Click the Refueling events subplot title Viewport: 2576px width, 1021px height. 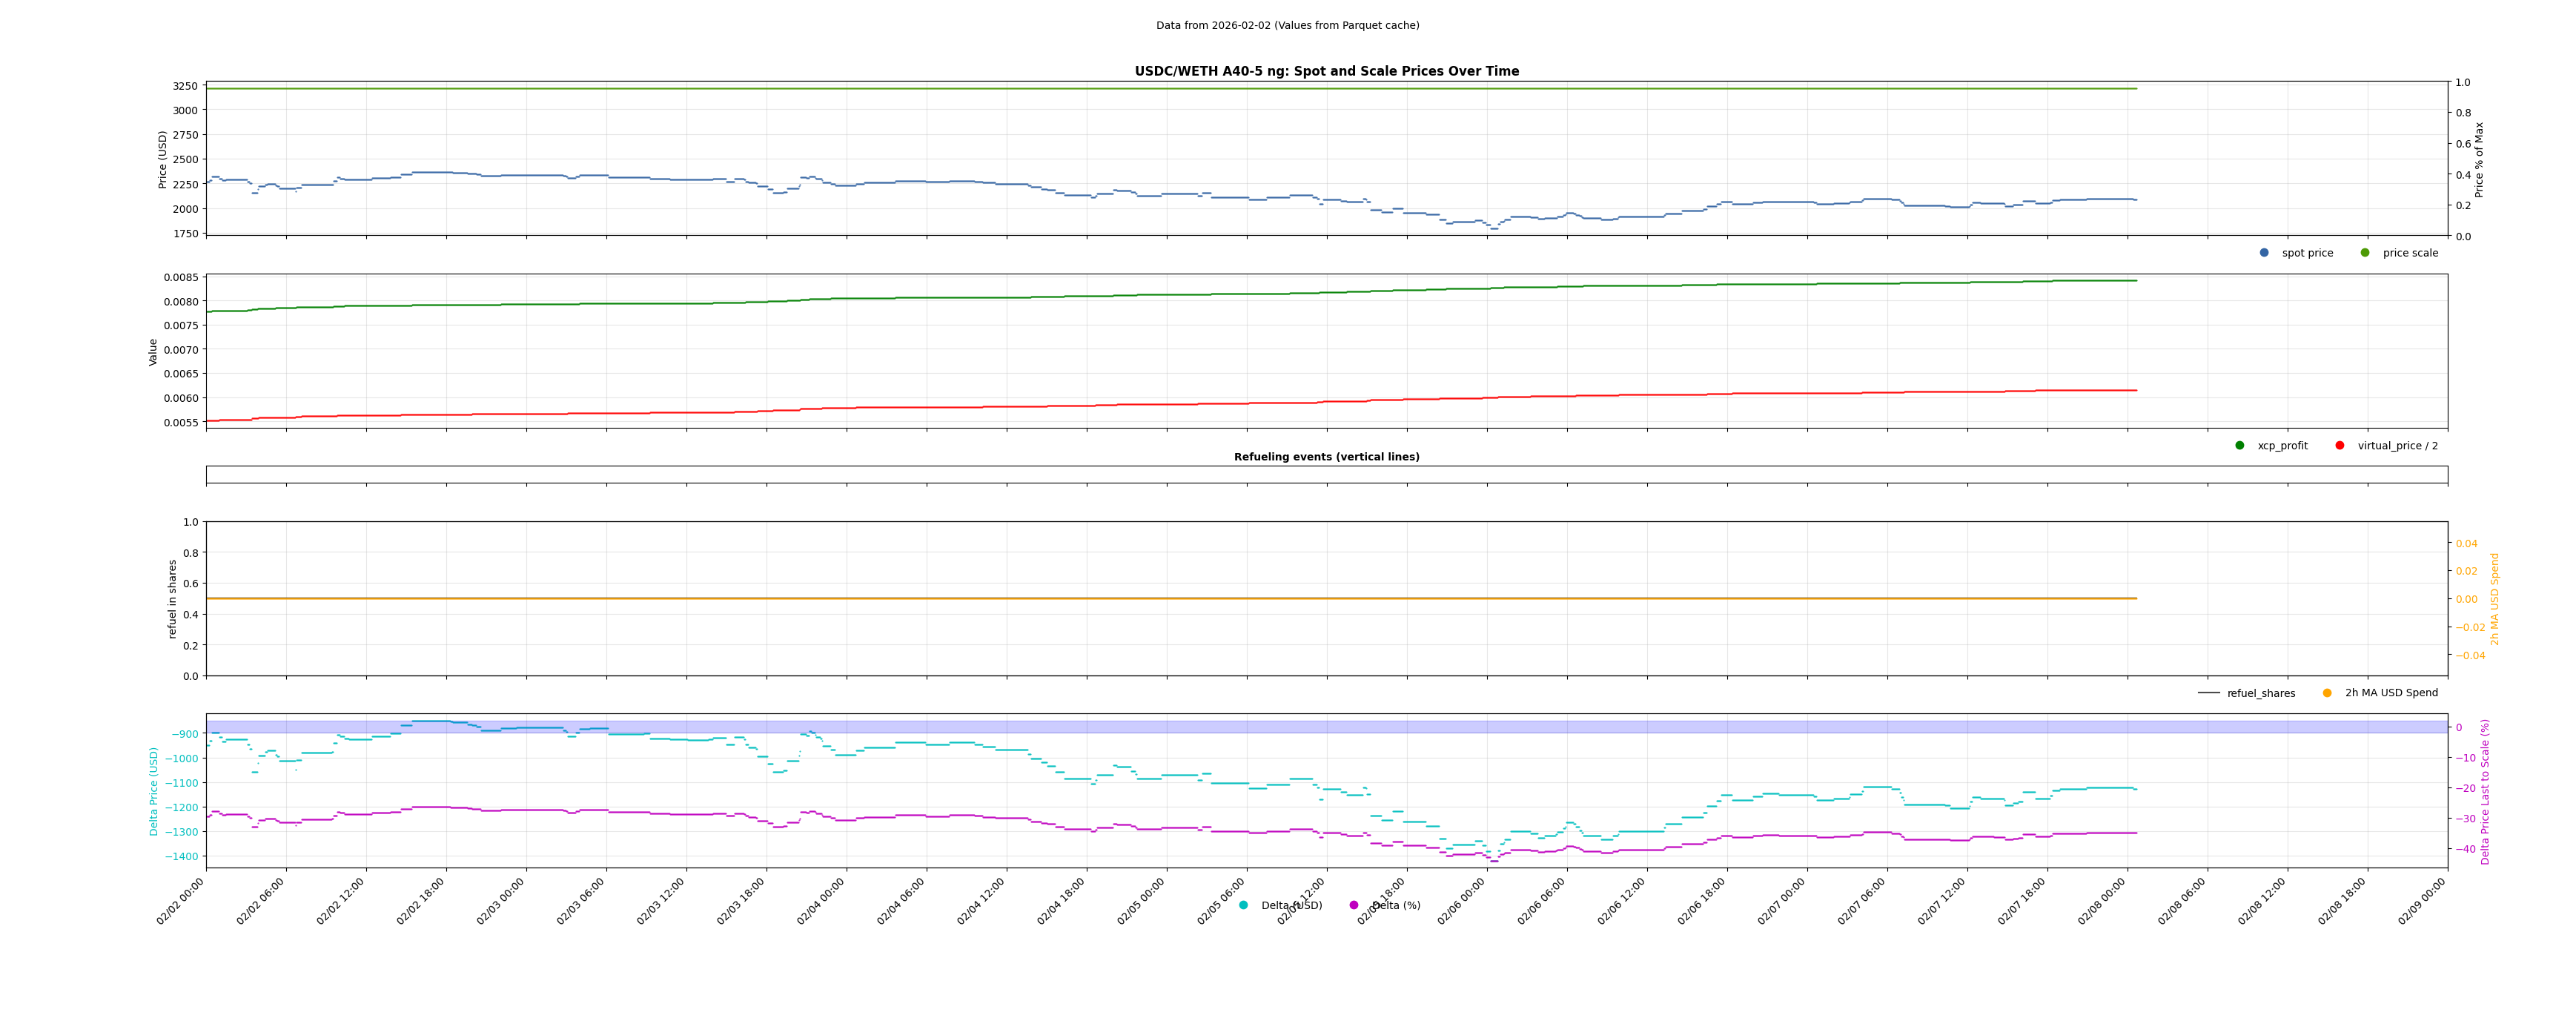pos(1326,457)
